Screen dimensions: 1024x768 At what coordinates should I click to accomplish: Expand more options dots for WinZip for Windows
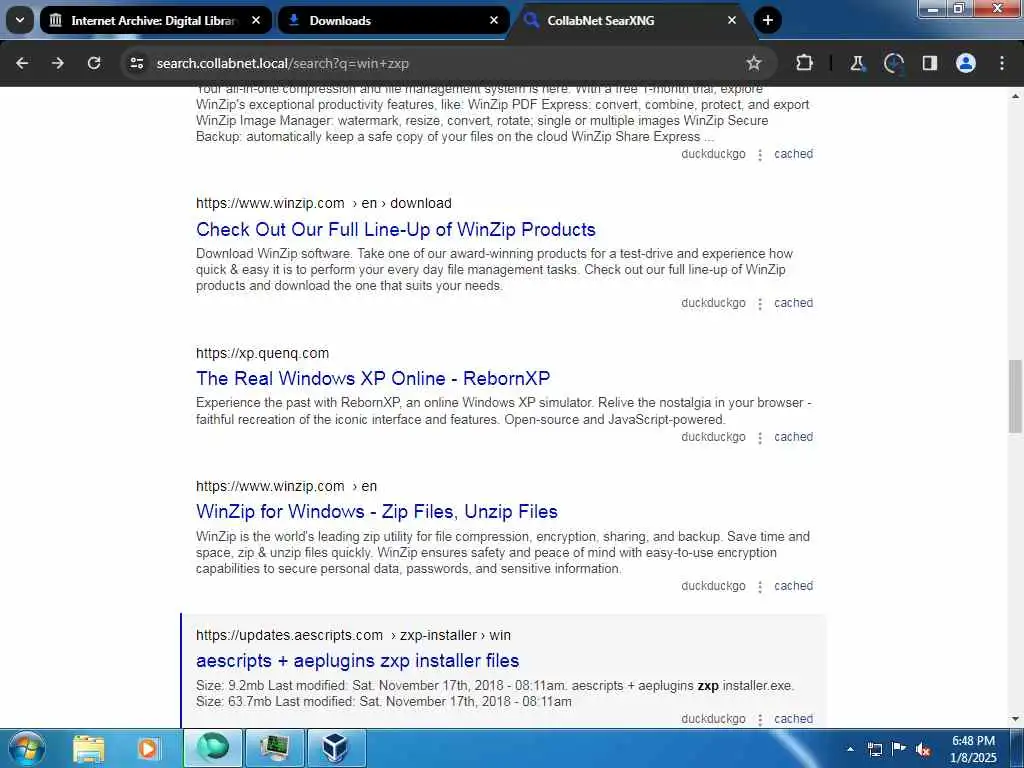[x=760, y=587]
